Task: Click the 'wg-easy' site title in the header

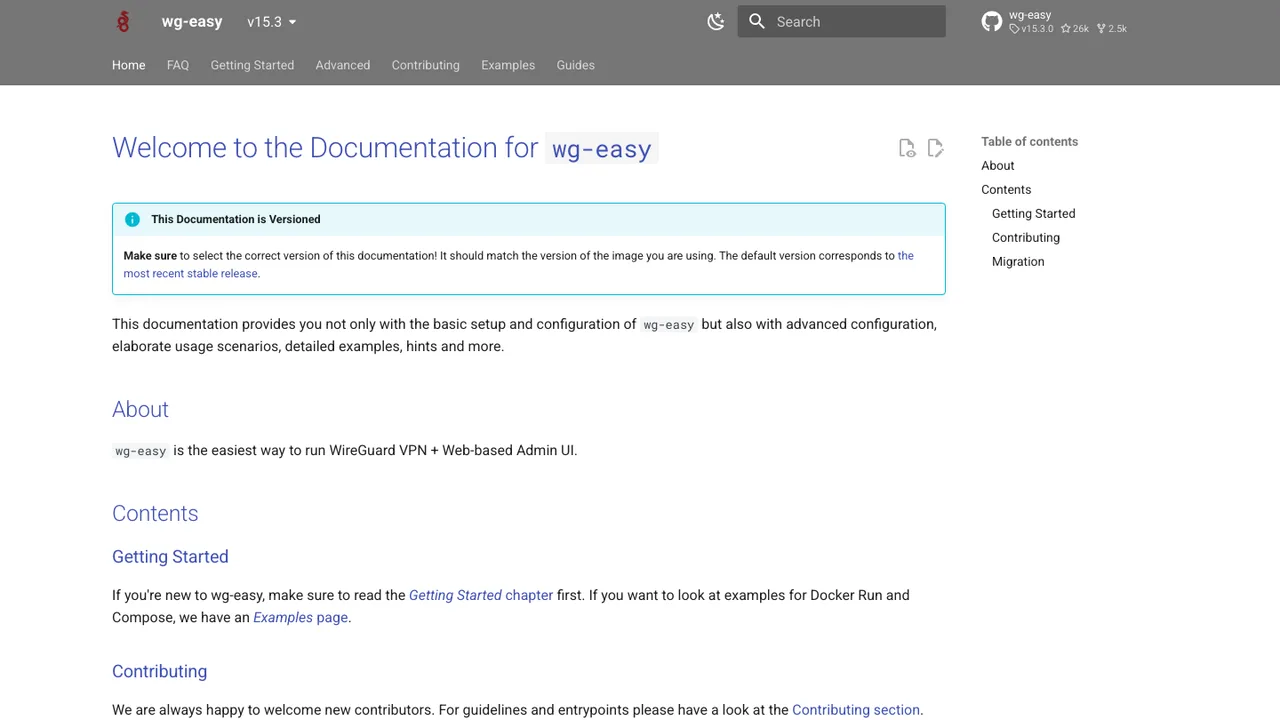Action: coord(192,22)
